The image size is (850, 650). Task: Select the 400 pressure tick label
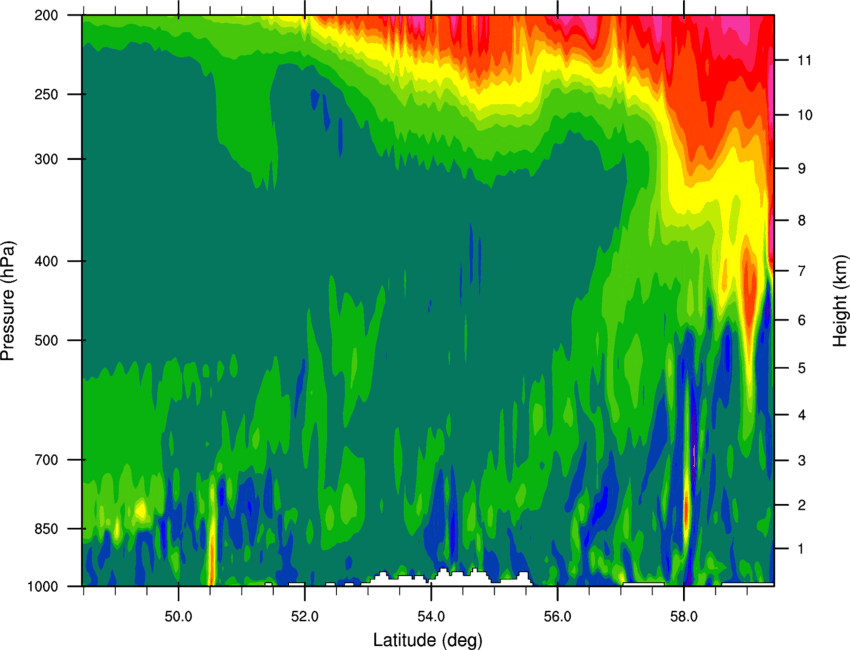46,261
